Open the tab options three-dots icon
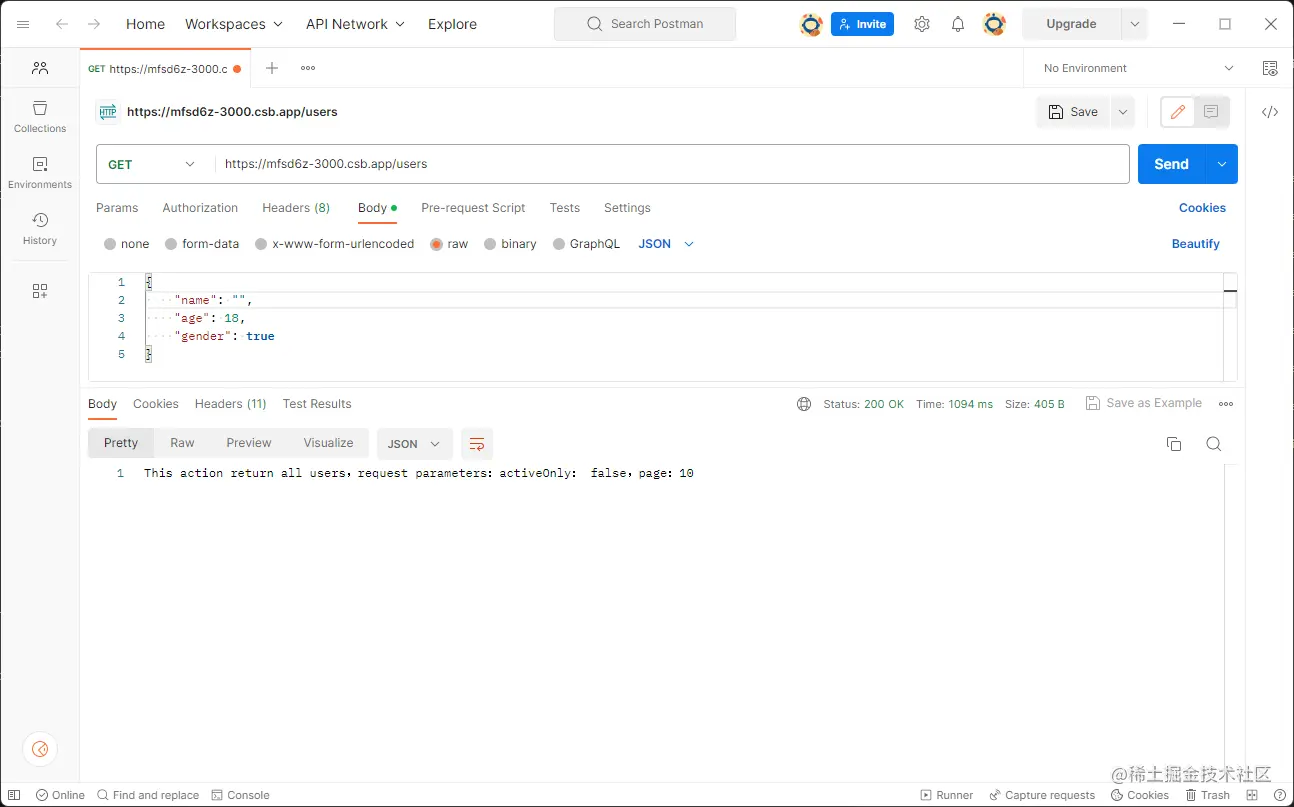Viewport: 1294px width, 807px height. coord(308,68)
